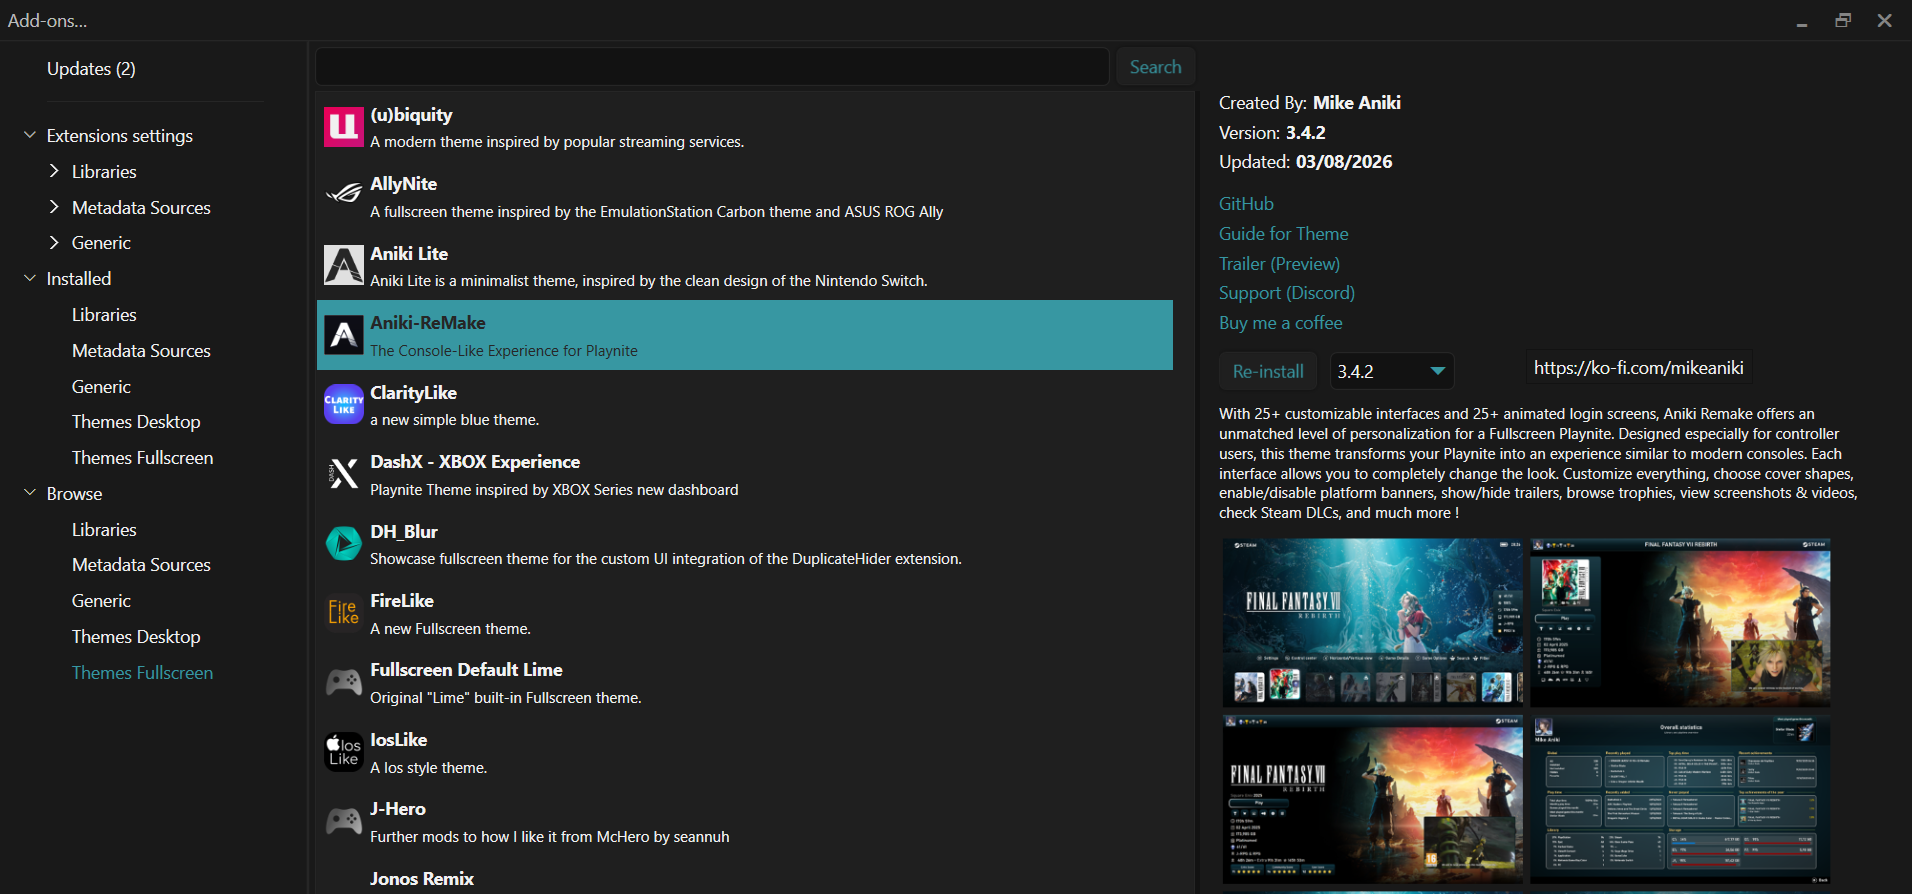Viewport: 1912px width, 894px height.
Task: Open the Trailer (Preview) link
Action: pos(1279,264)
